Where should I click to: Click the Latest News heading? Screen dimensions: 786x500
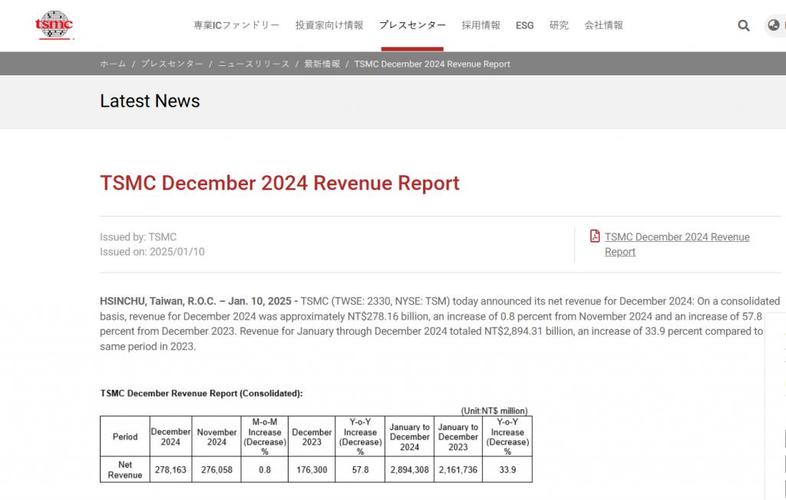150,101
